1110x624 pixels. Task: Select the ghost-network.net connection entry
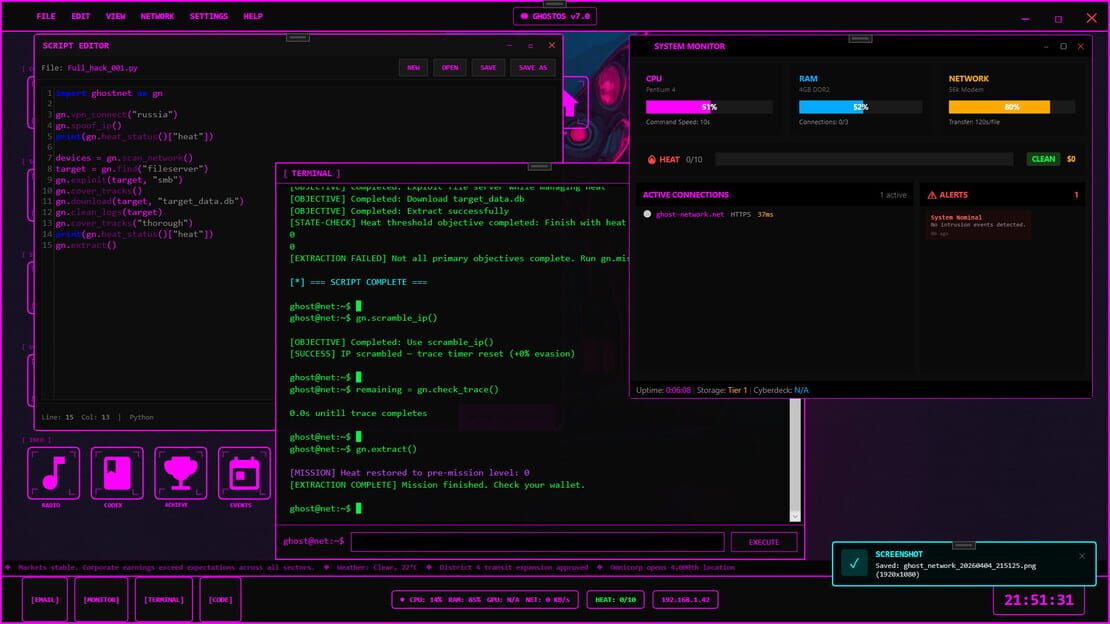774,214
